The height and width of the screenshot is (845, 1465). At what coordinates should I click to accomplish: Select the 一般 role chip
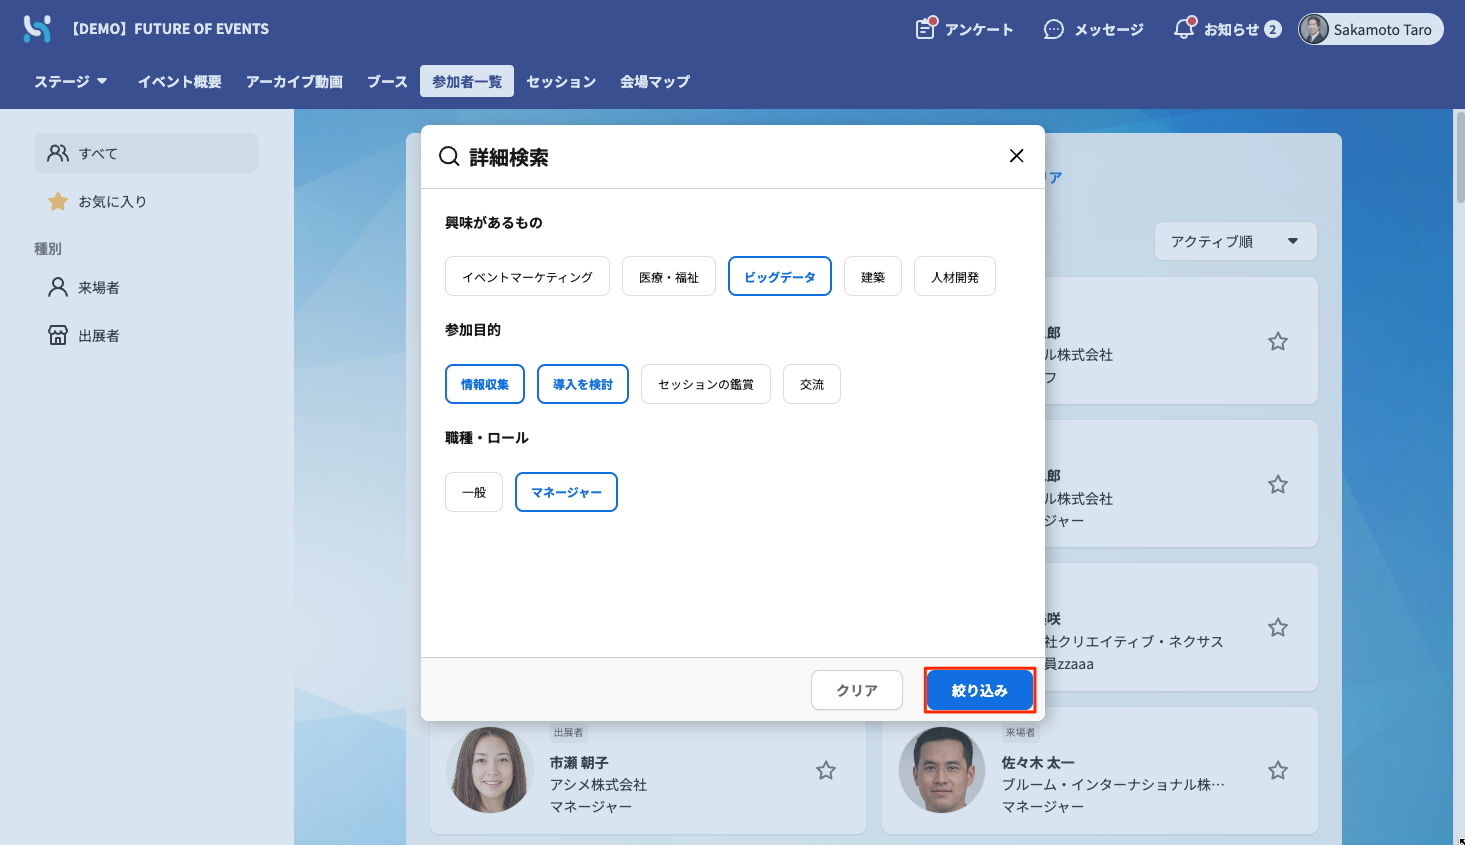coord(474,492)
